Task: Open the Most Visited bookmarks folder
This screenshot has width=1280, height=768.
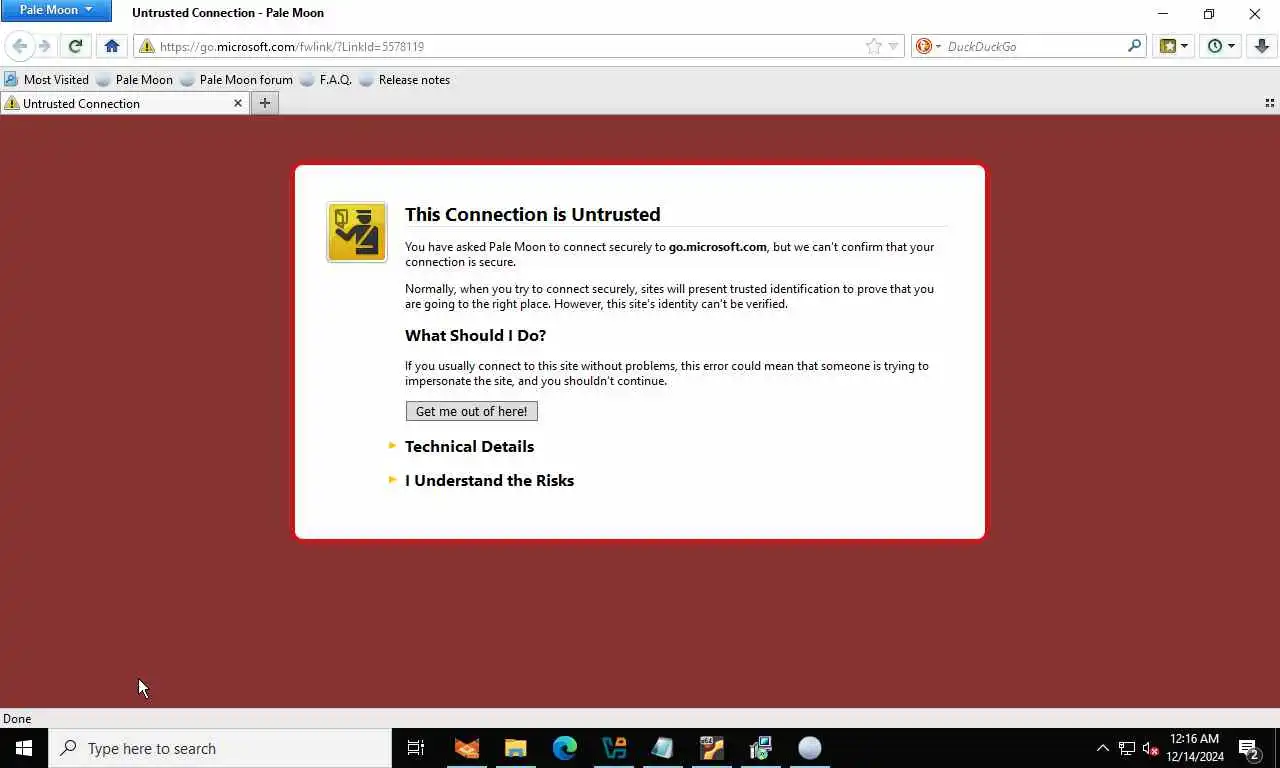Action: (46, 80)
